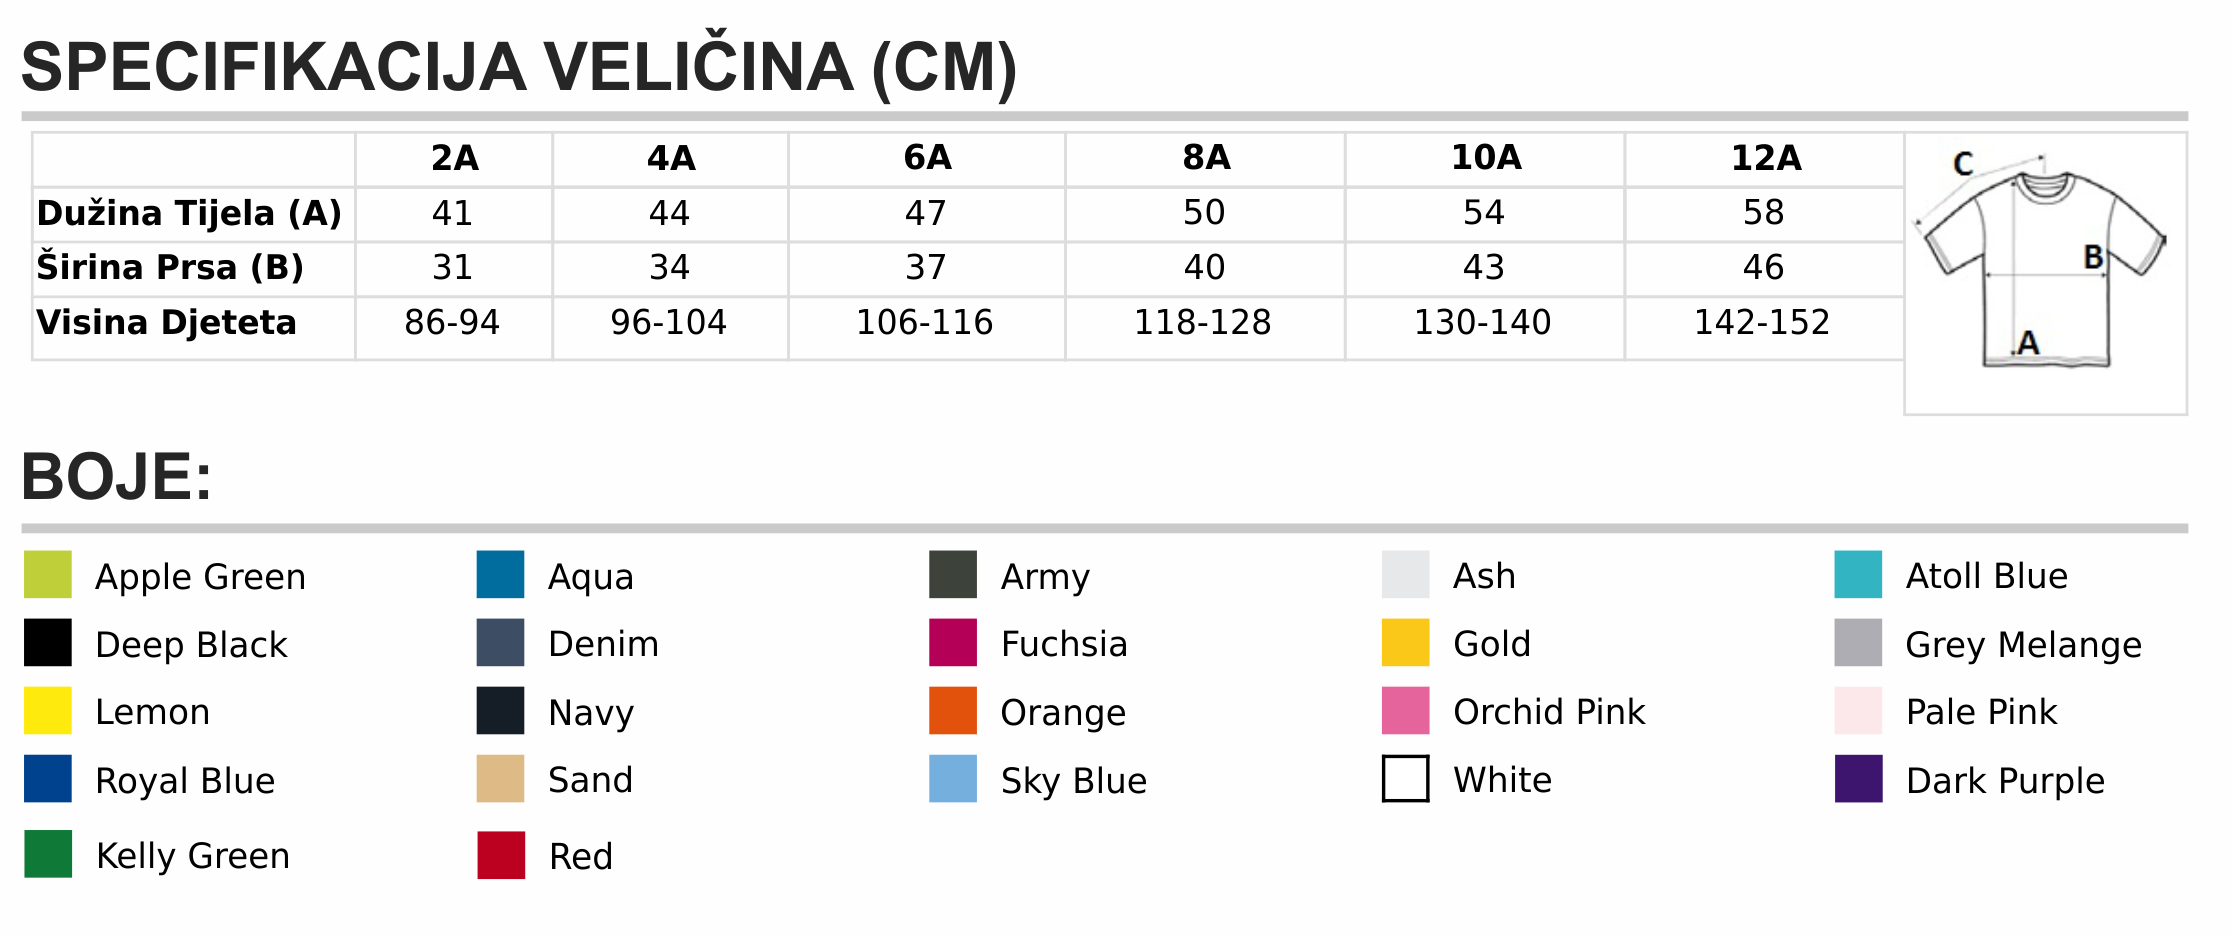
Task: Choose the Army color swatch
Action: click(x=953, y=575)
